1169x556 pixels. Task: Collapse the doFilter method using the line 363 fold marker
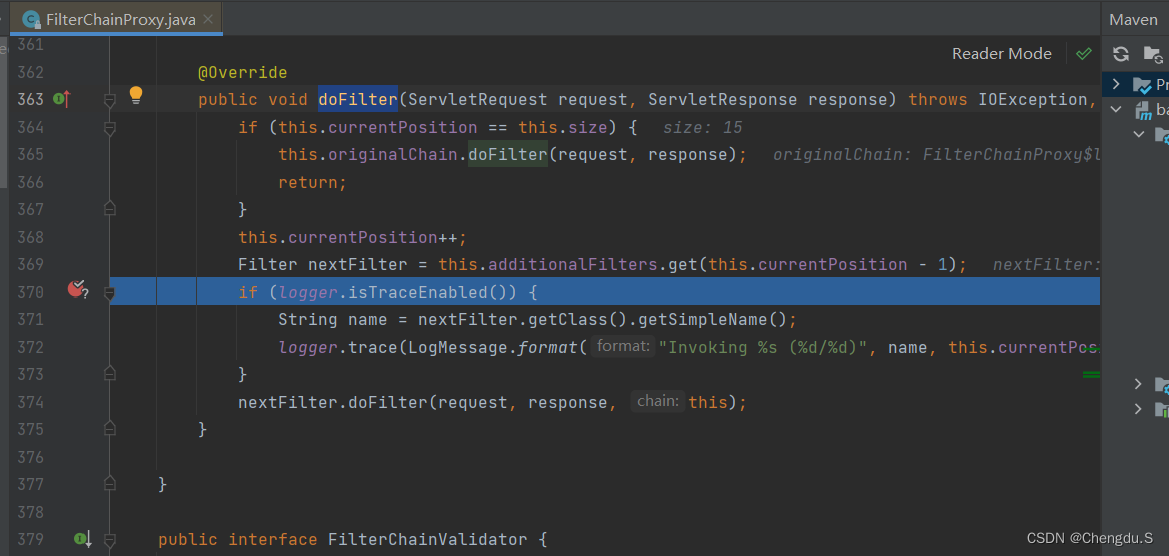[x=110, y=99]
